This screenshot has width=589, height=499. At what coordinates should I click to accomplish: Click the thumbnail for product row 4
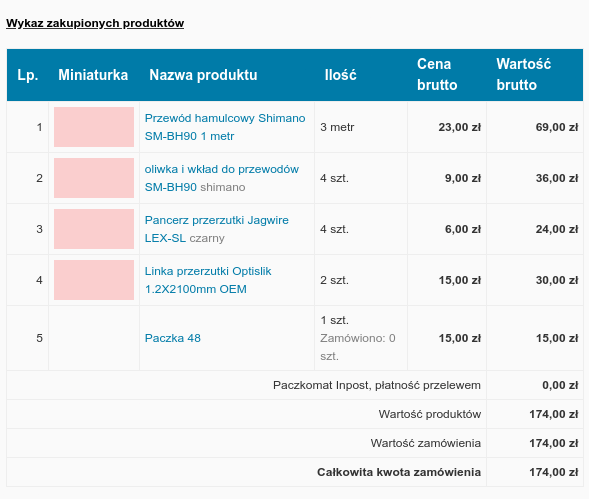click(94, 280)
